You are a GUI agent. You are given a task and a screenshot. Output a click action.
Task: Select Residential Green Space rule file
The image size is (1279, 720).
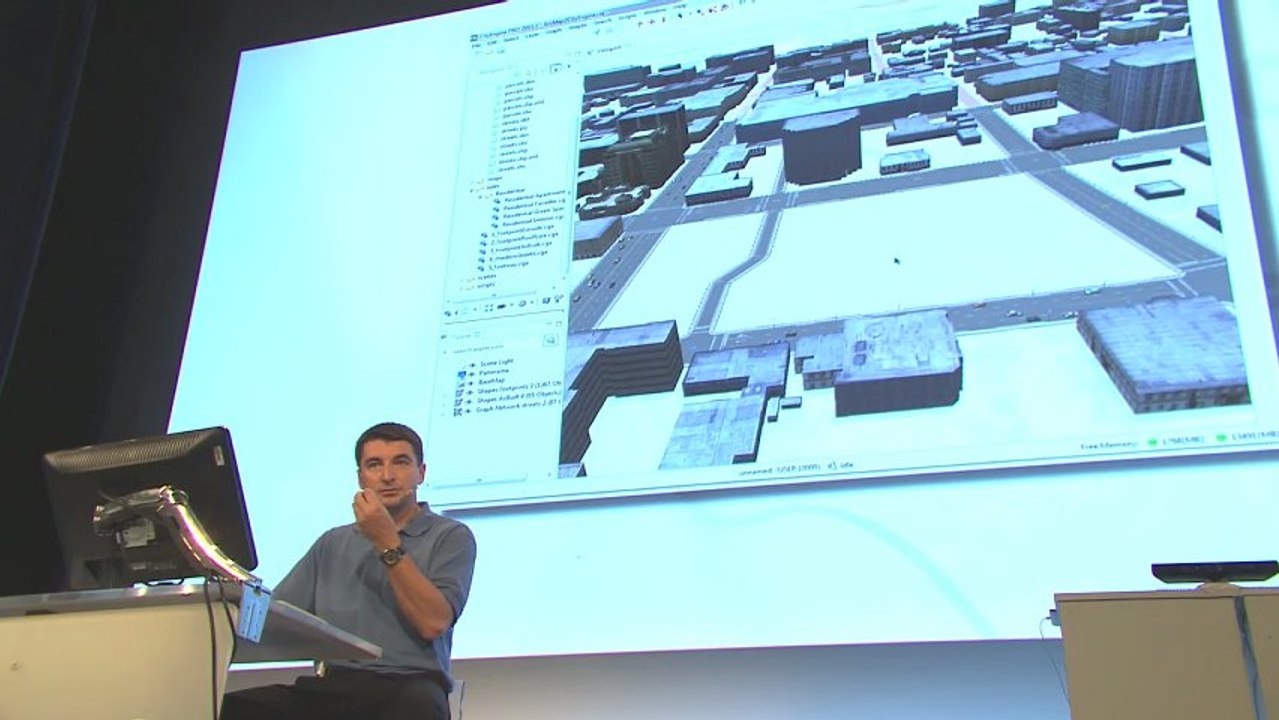coord(533,212)
